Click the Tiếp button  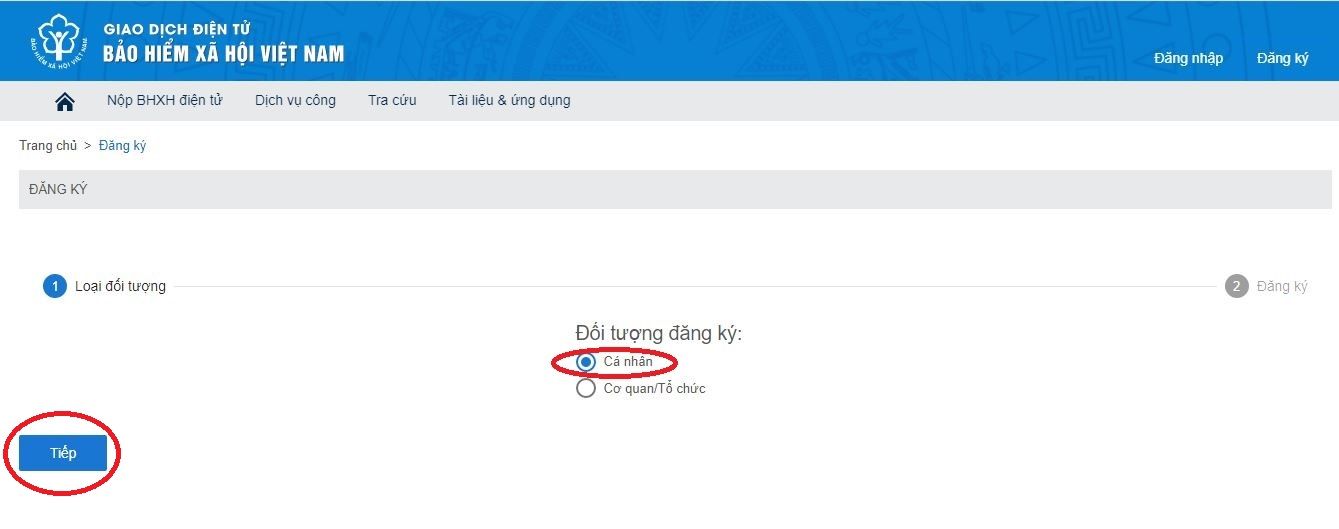[63, 453]
